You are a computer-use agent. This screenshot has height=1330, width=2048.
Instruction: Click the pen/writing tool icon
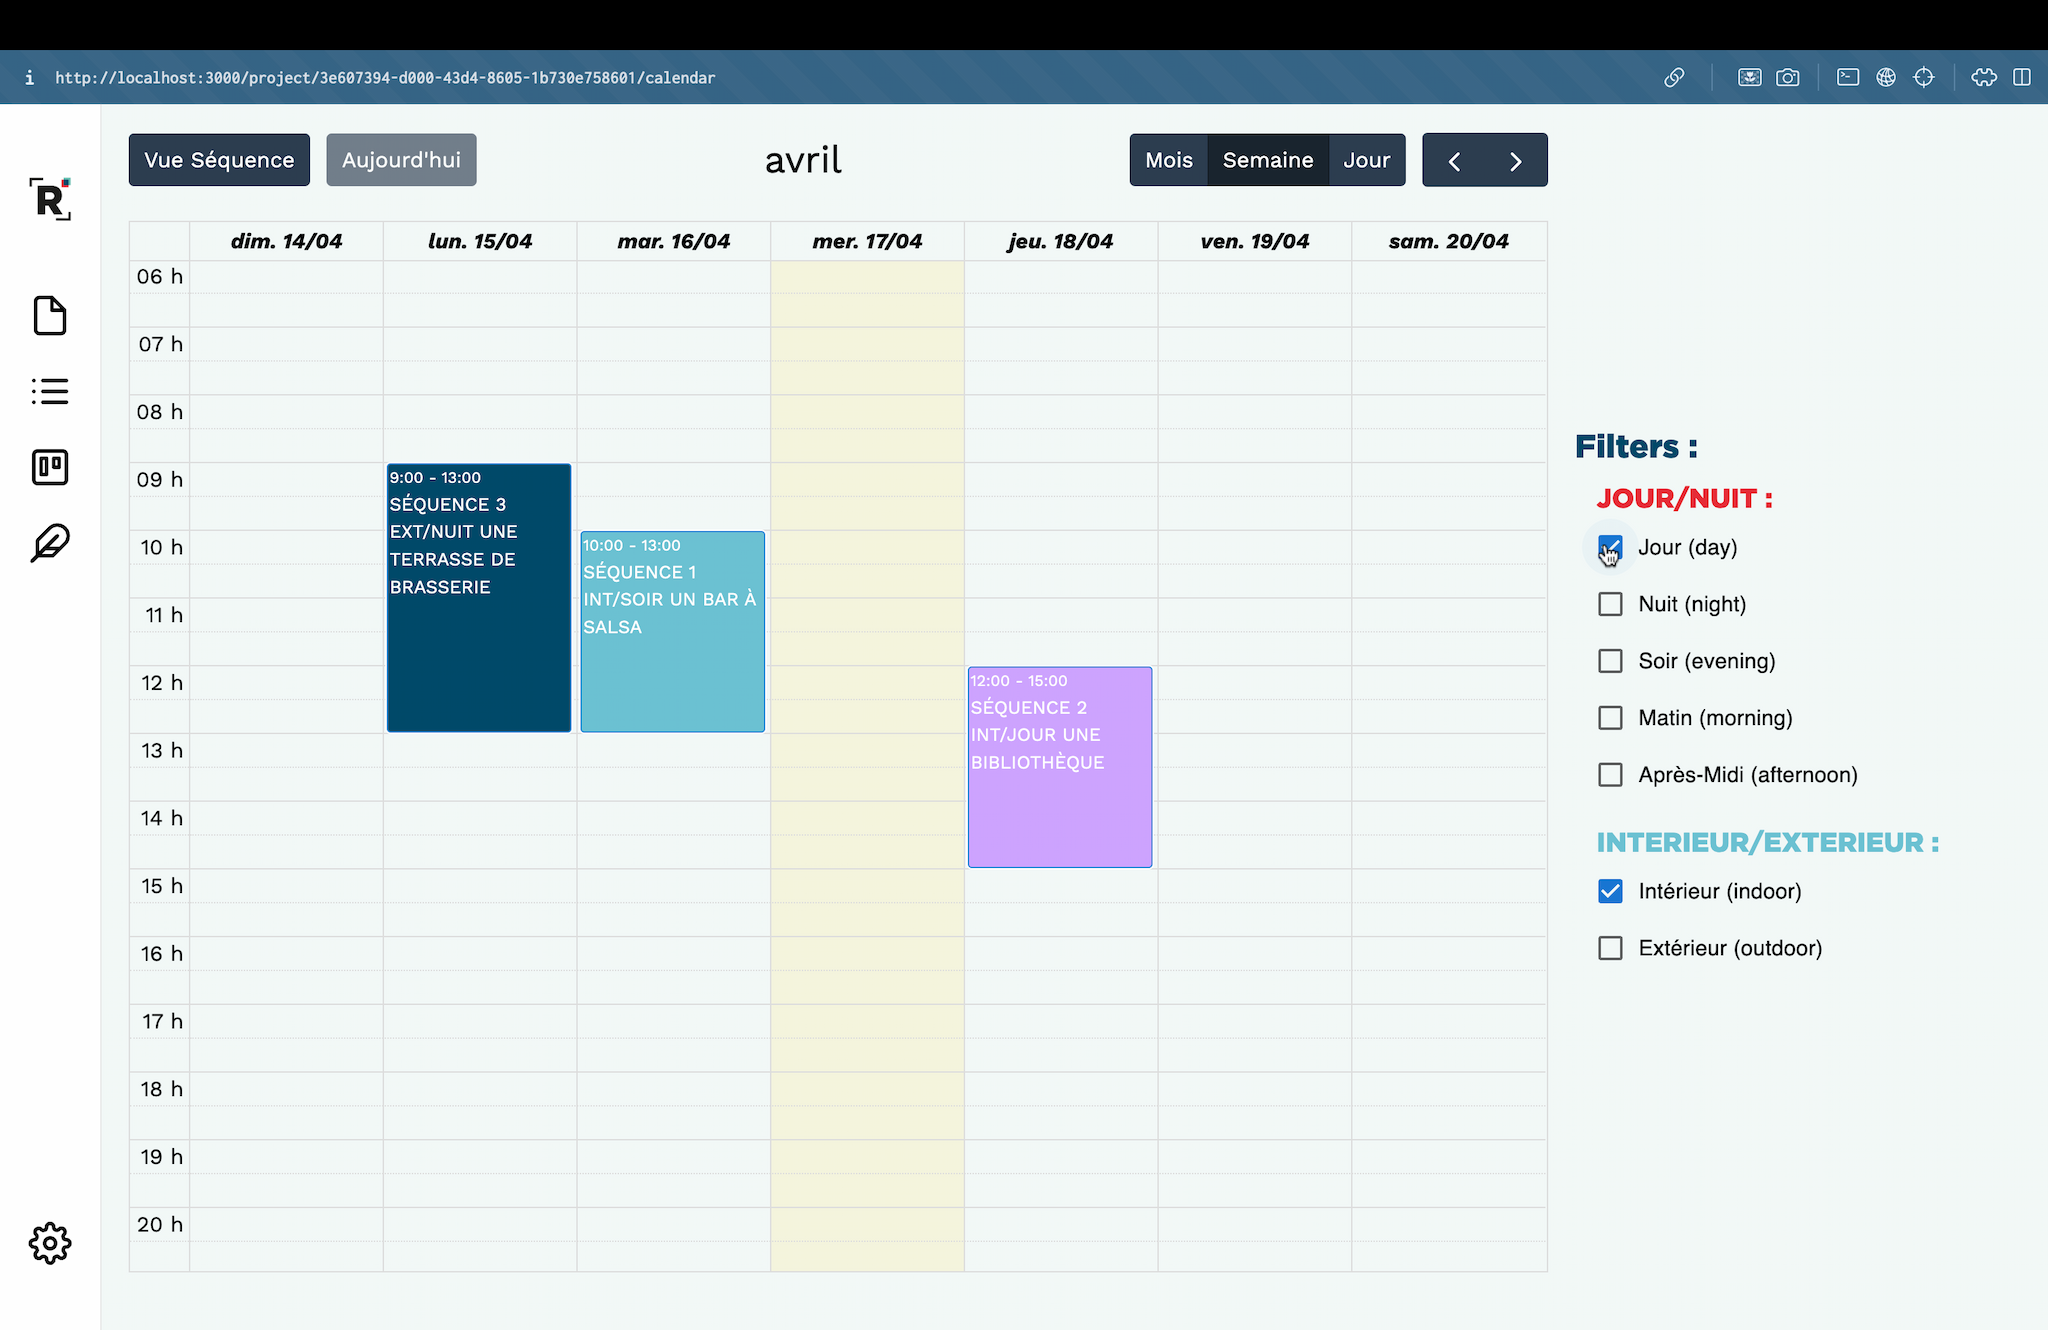[x=49, y=542]
